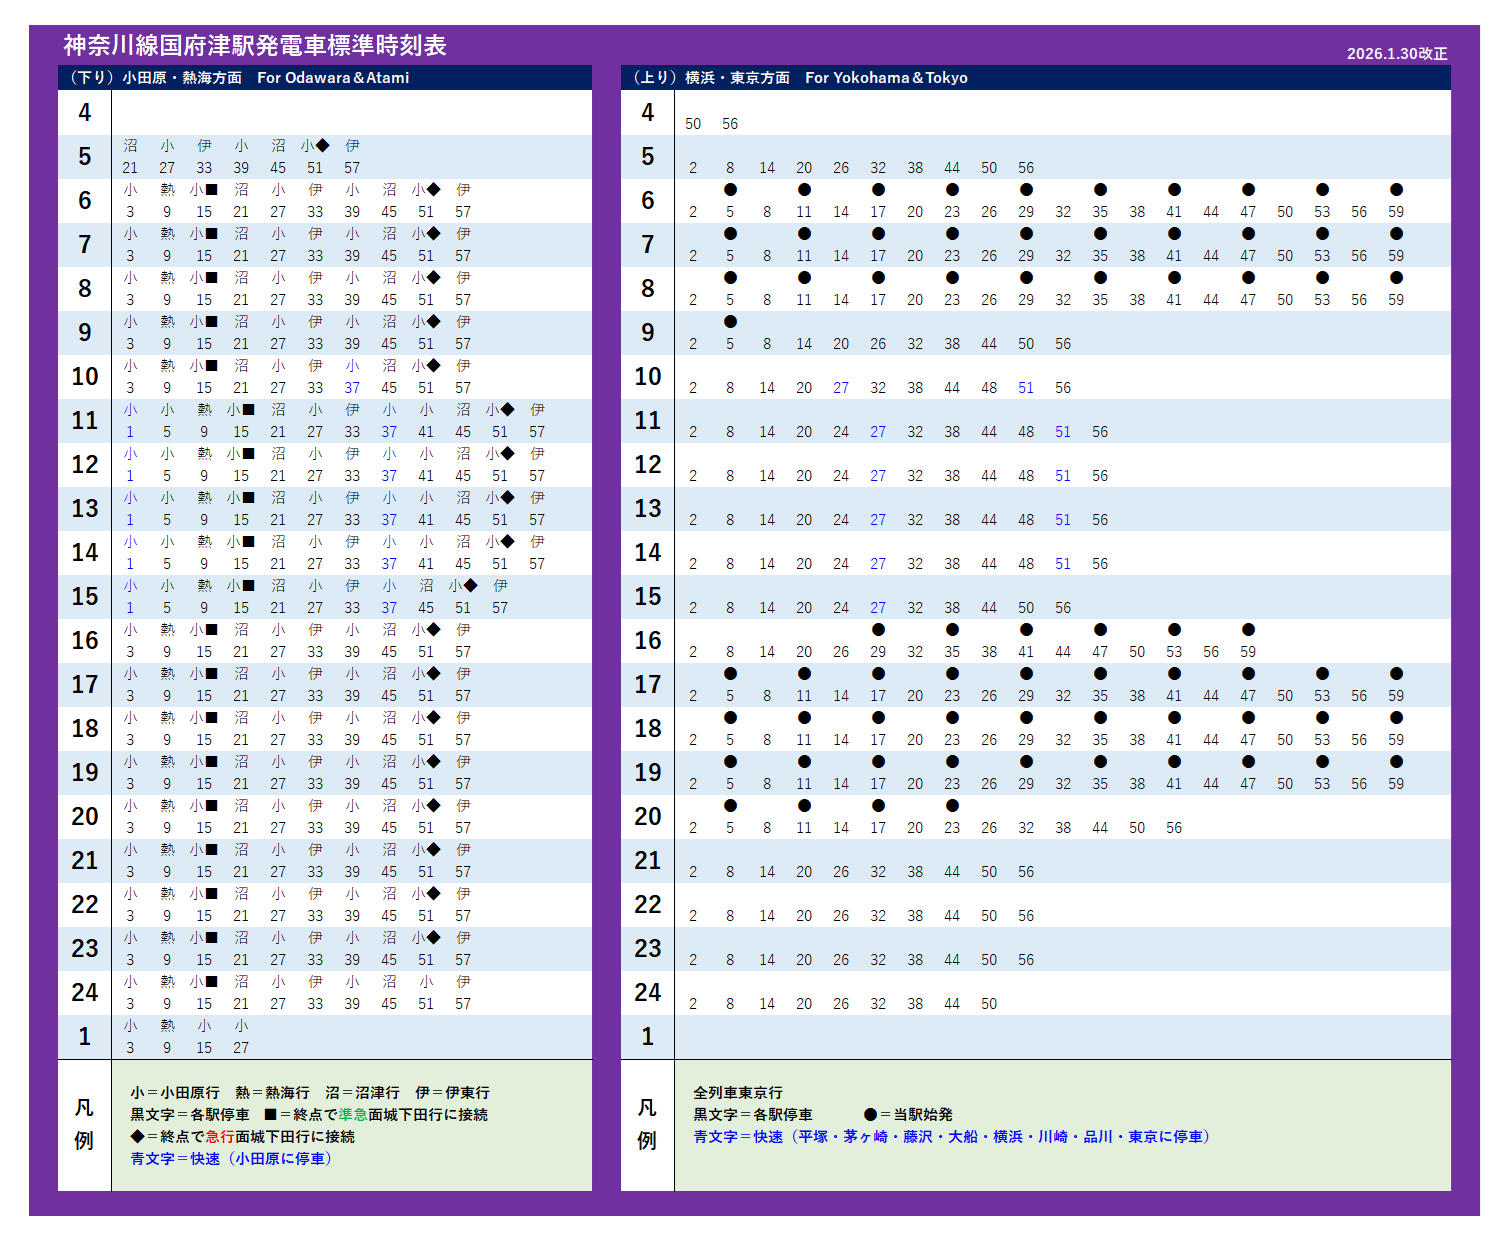Select the 'For Yokohama & Tokyo' header

point(886,78)
